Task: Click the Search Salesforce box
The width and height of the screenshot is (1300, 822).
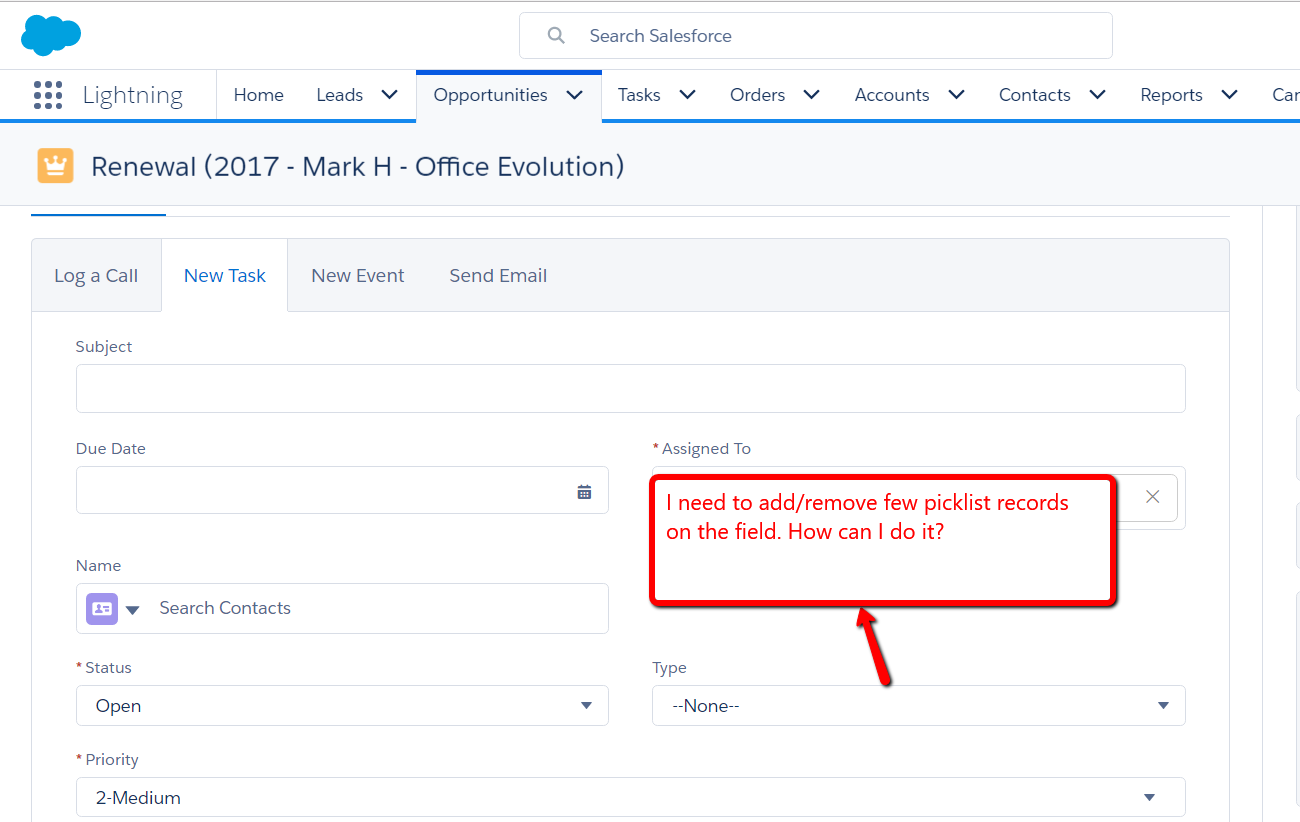Action: [816, 36]
